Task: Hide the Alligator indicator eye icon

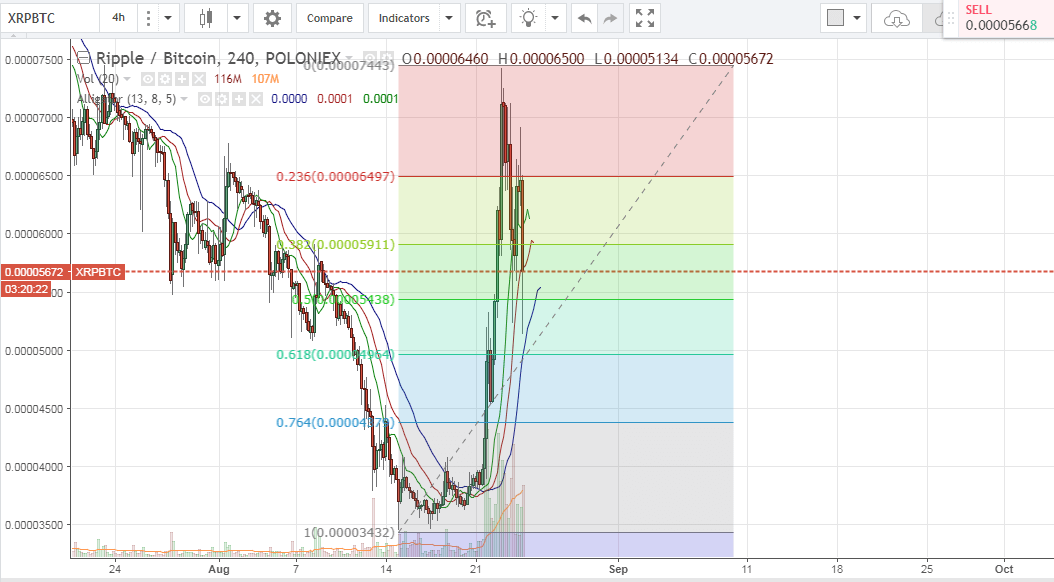Action: click(x=204, y=99)
